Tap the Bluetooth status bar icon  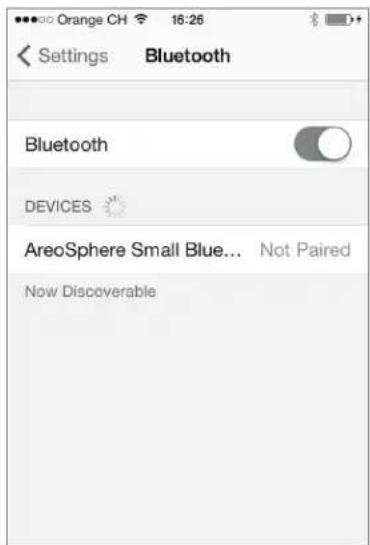(314, 19)
